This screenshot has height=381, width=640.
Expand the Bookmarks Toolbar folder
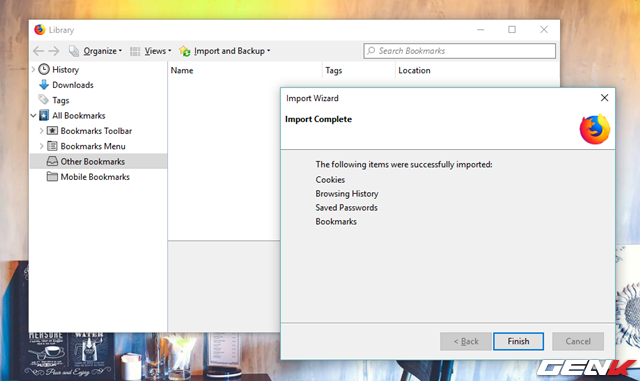[41, 131]
